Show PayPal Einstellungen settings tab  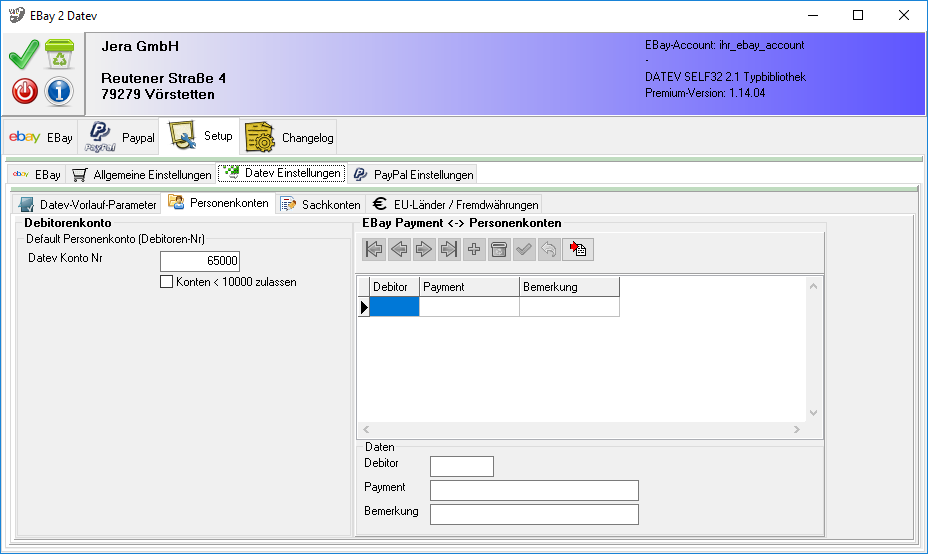413,174
